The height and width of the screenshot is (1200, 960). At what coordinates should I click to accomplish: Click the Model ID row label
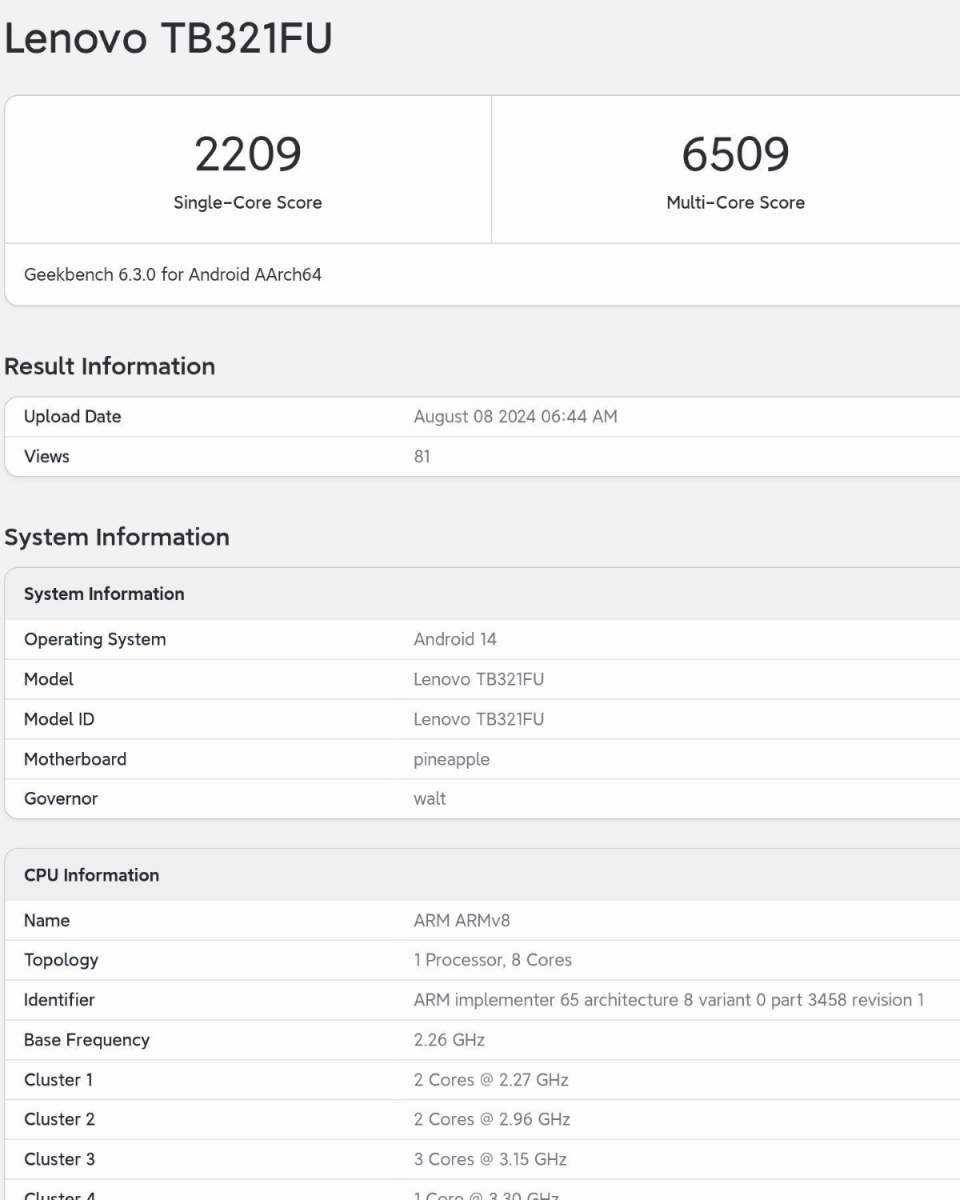click(59, 719)
